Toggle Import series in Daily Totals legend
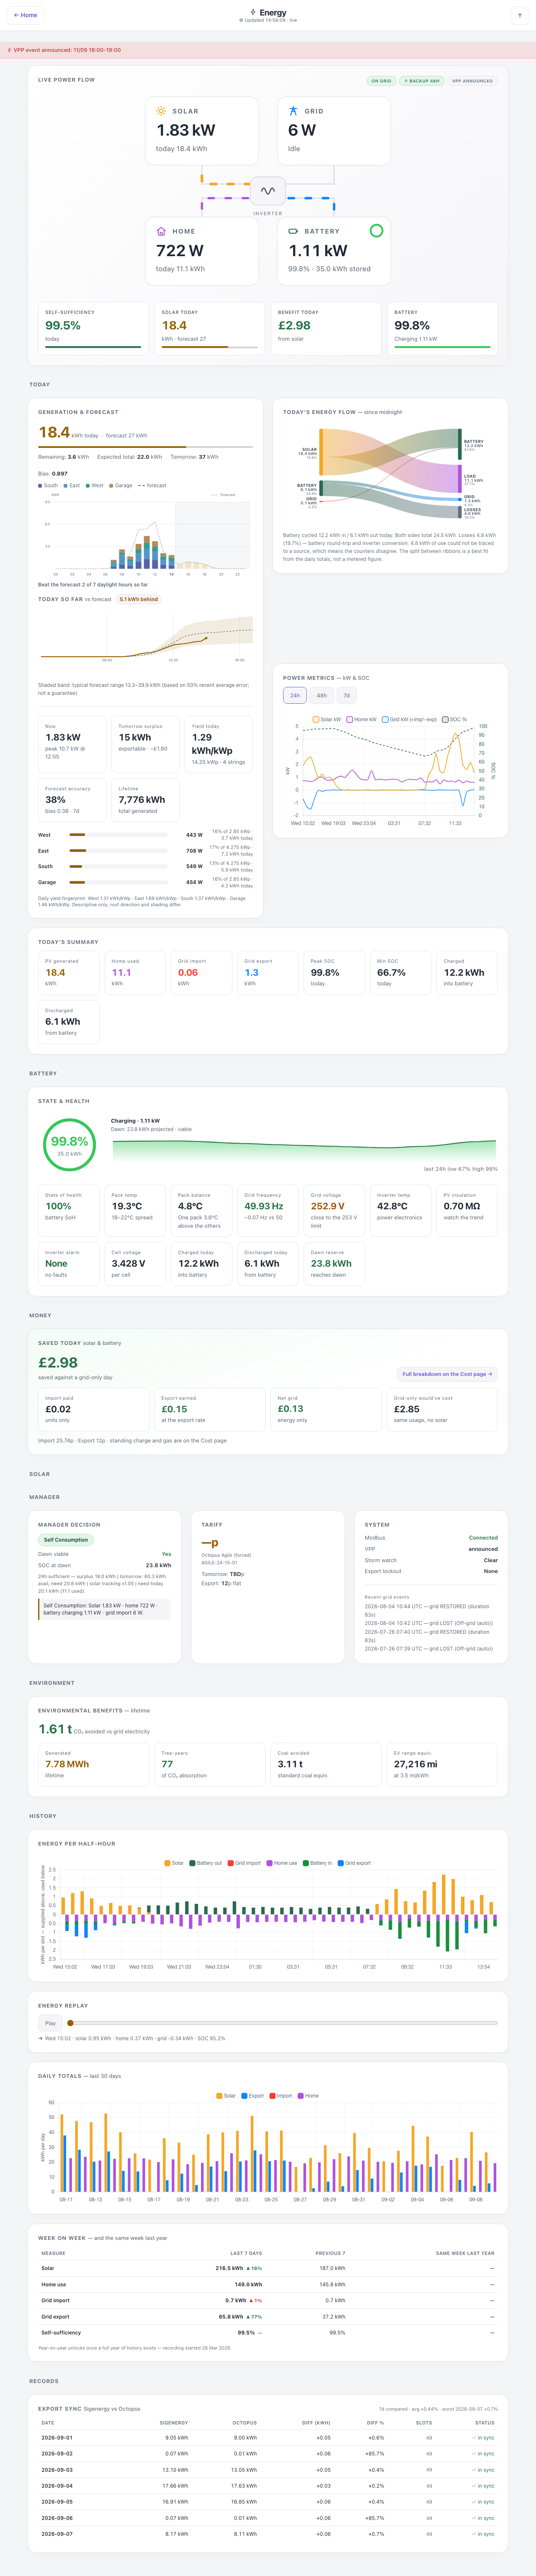 tap(281, 2095)
